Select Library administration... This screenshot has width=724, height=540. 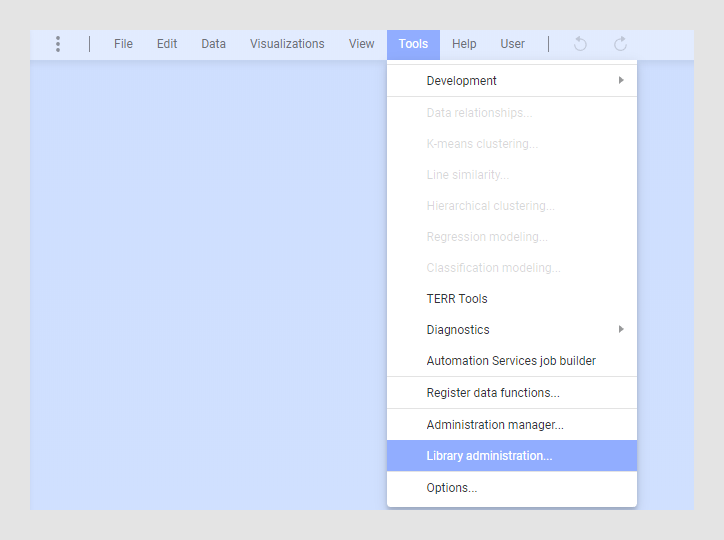tap(512, 456)
